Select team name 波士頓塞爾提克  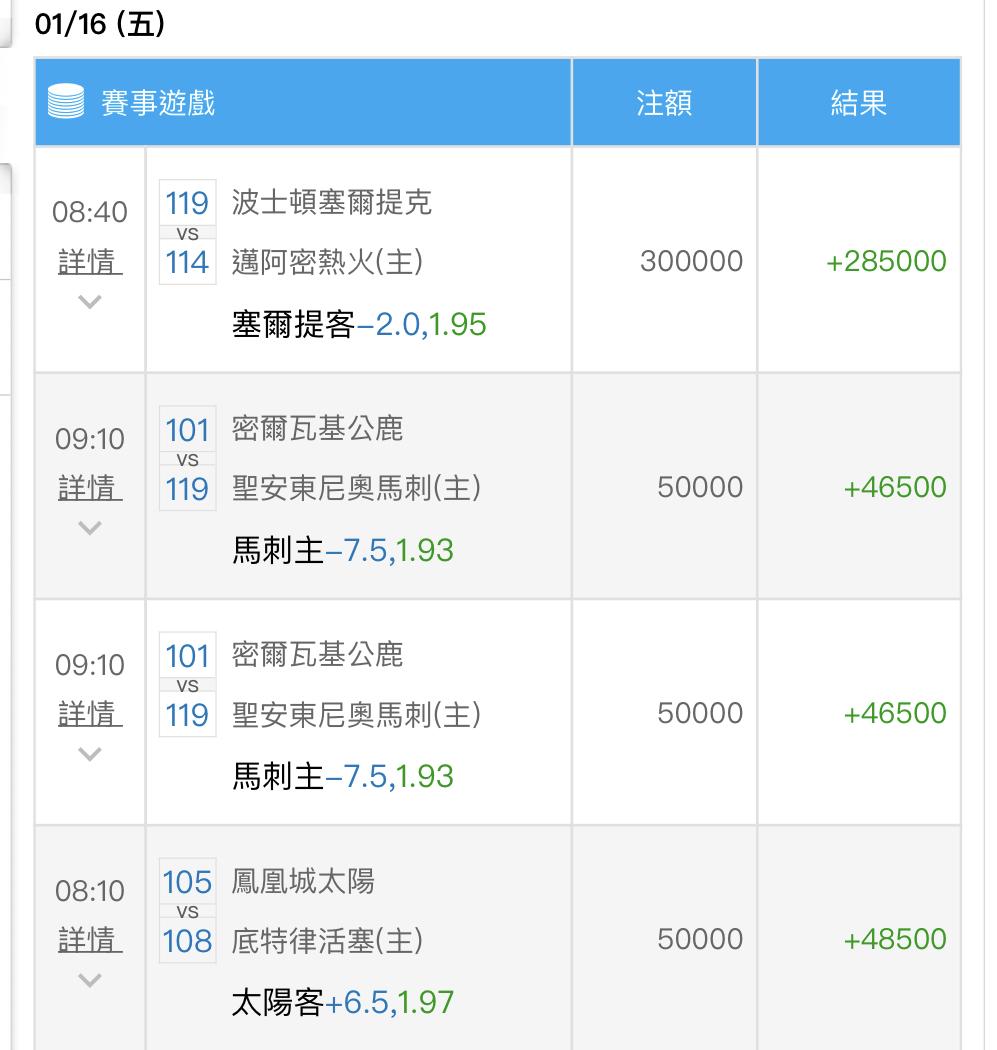coord(332,203)
